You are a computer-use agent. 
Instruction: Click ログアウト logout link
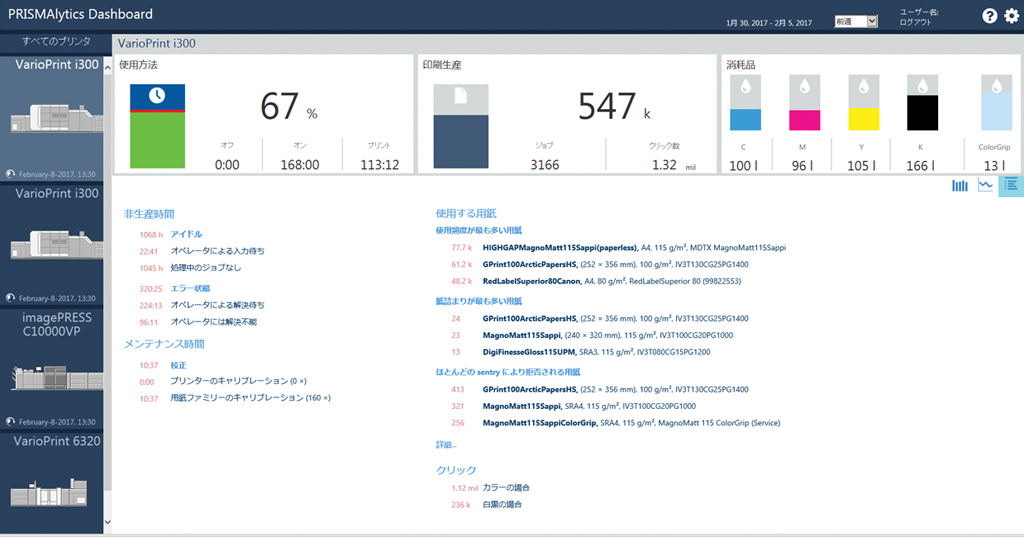pyautogui.click(x=915, y=23)
